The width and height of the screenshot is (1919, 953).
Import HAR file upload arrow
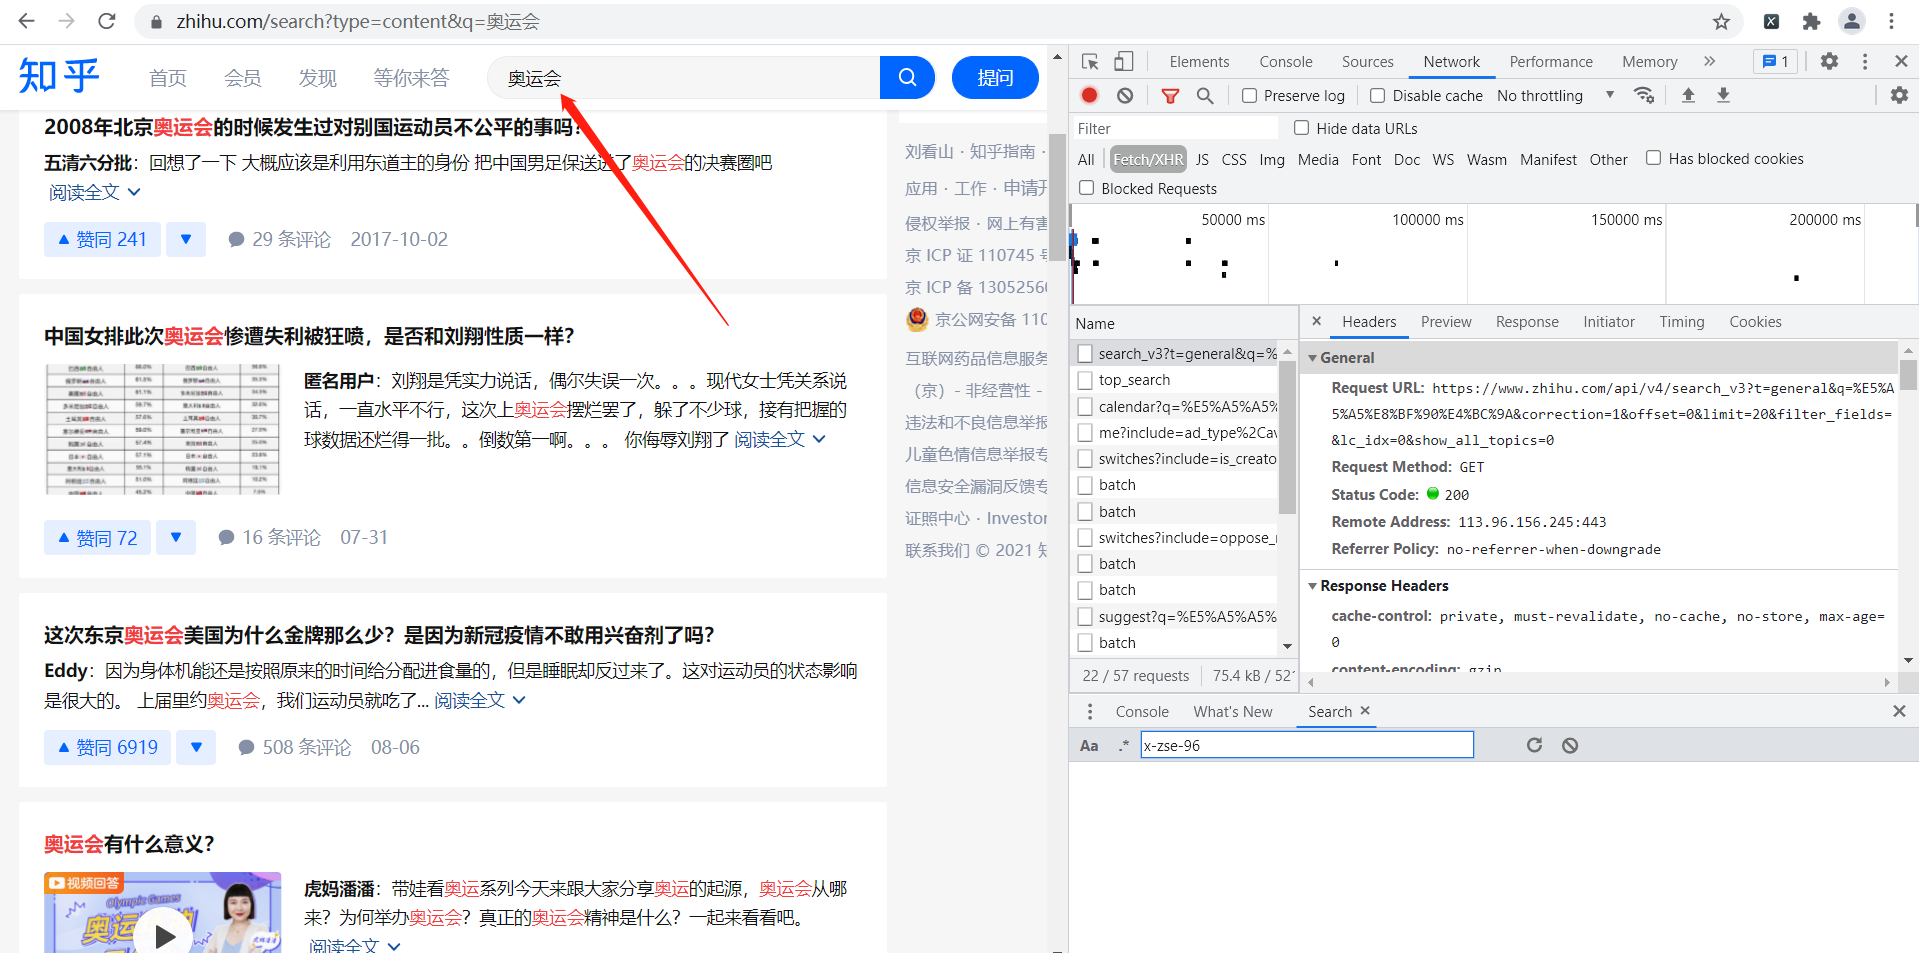[x=1688, y=95]
